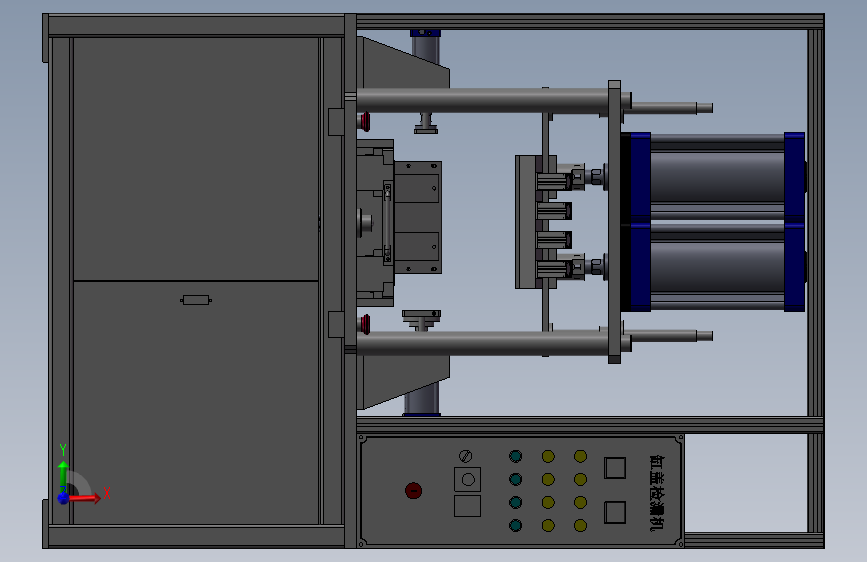Viewport: 867px width, 562px height.
Task: Click the 缸盖检漏机 label on control panel
Action: (x=657, y=493)
